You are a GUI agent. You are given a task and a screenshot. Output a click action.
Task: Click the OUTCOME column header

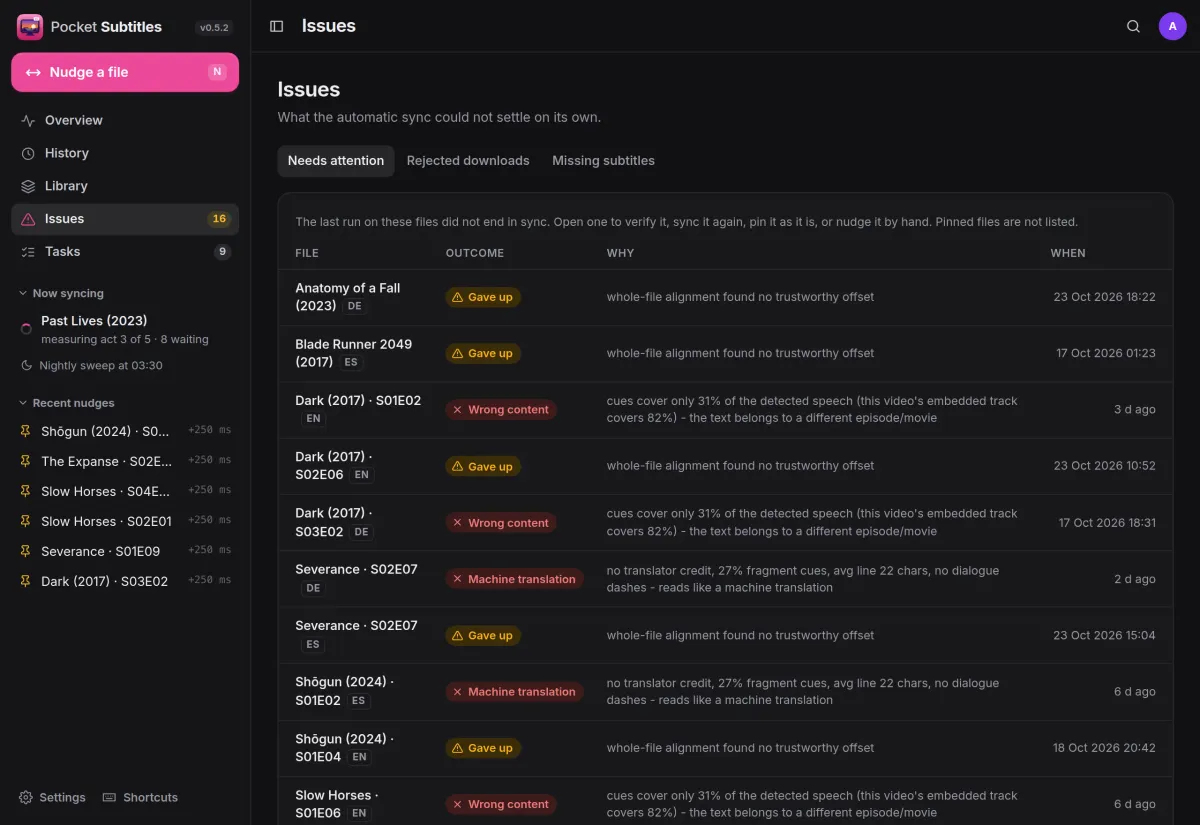coord(475,253)
